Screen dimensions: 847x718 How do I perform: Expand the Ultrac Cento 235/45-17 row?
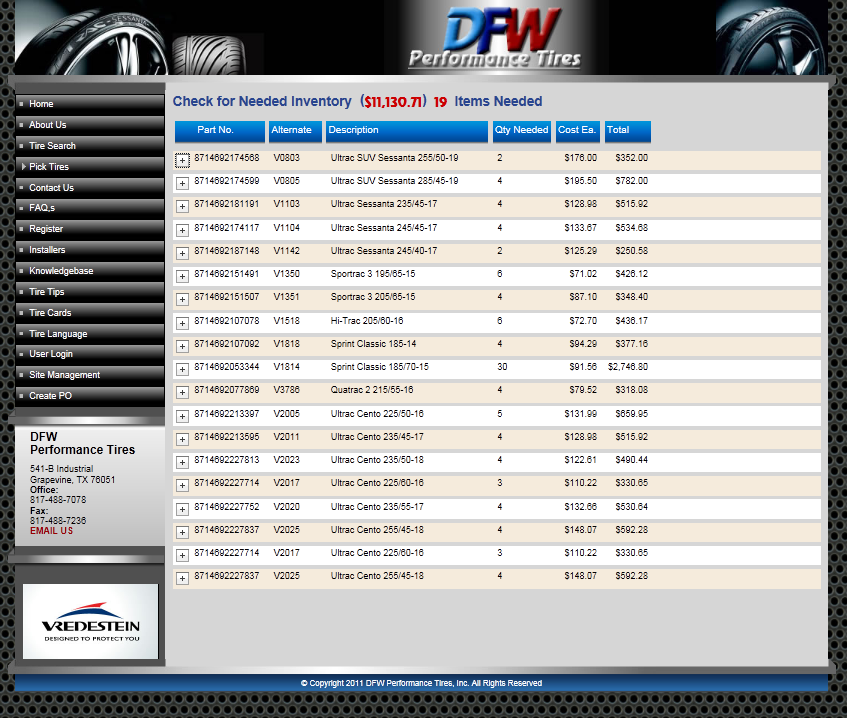[182, 440]
